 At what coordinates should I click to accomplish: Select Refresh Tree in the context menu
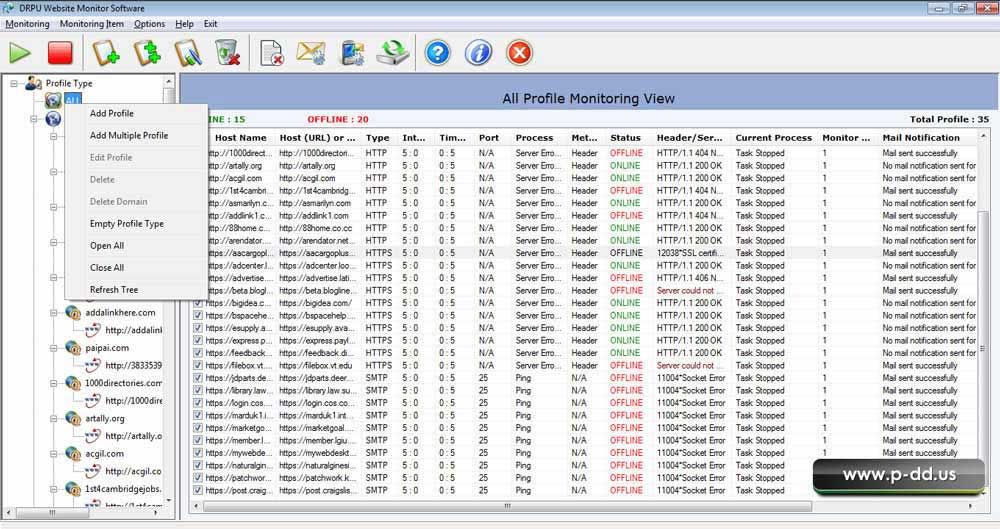point(114,290)
